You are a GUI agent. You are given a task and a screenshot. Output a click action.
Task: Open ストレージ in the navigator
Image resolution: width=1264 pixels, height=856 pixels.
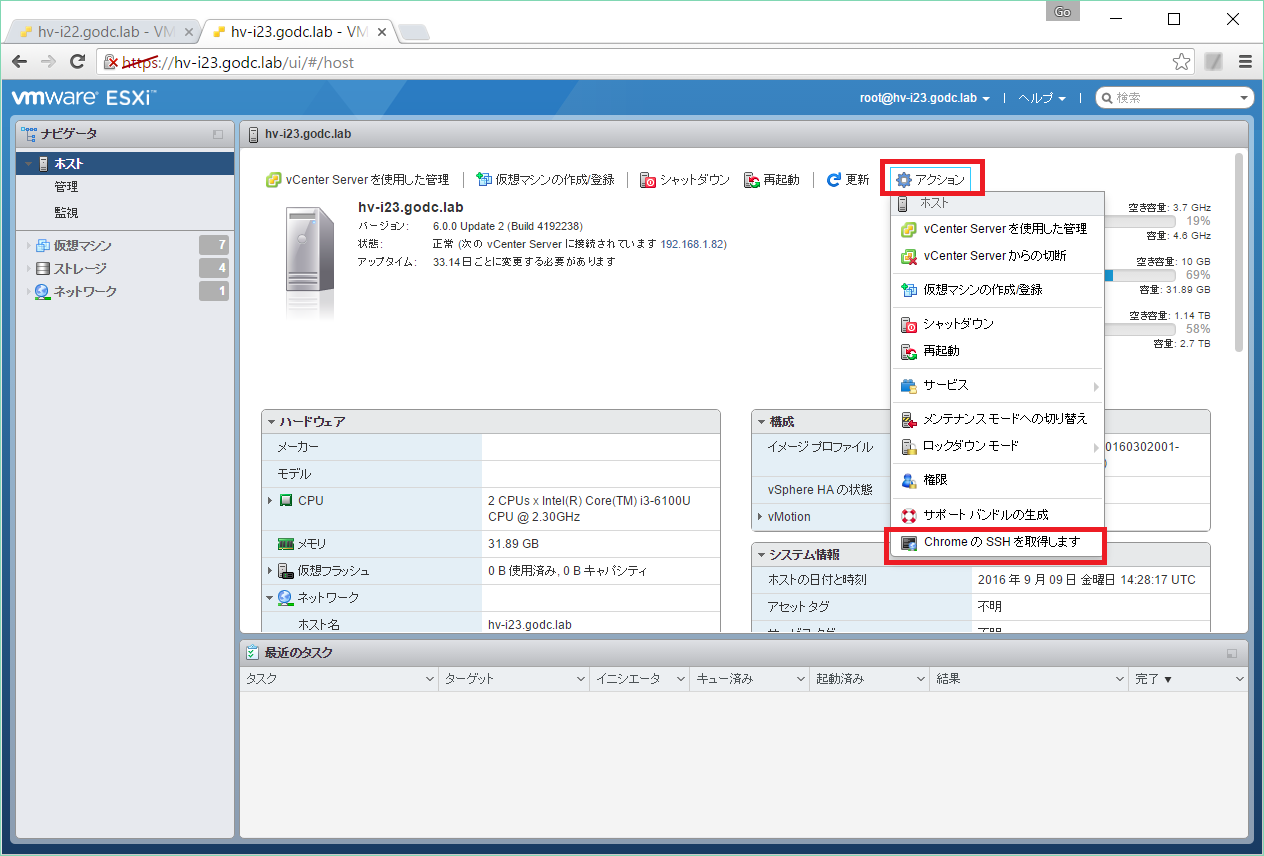pos(80,268)
